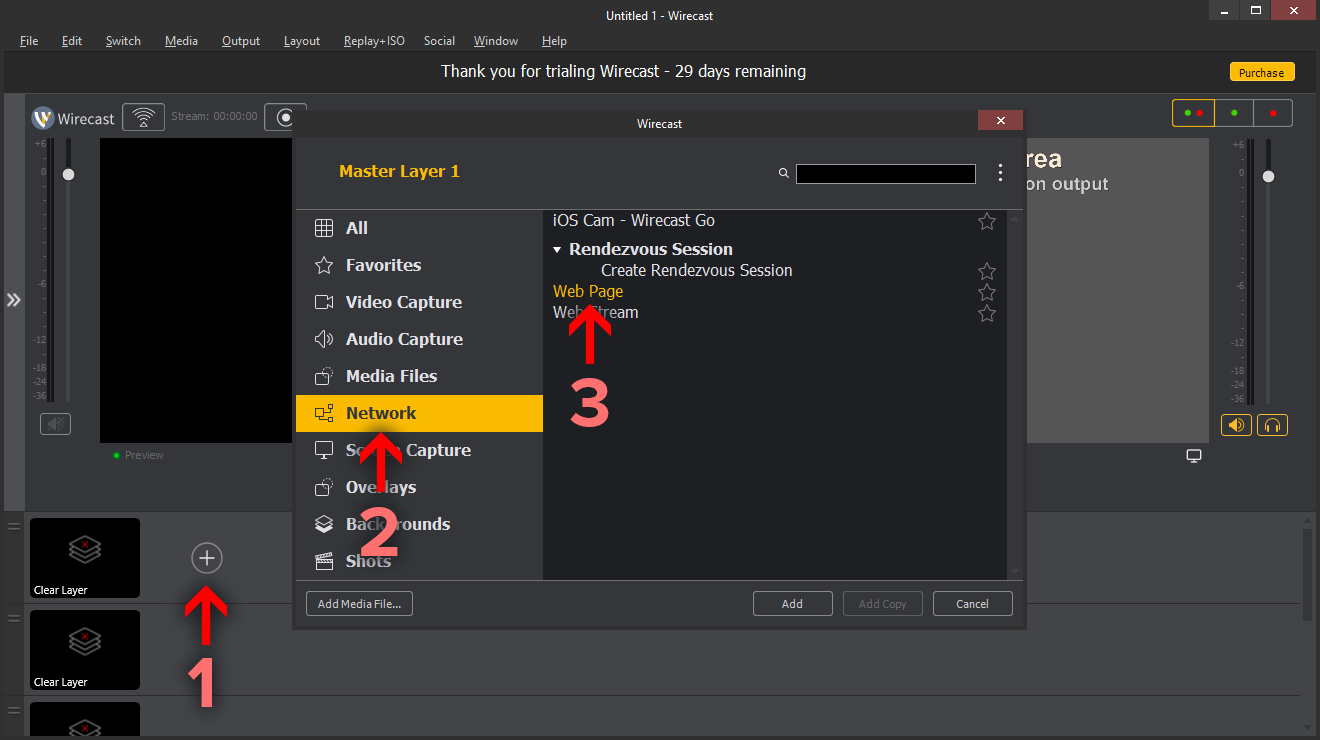Select iOS Cam - Wirecast Go source
The height and width of the screenshot is (740, 1320).
tap(634, 220)
